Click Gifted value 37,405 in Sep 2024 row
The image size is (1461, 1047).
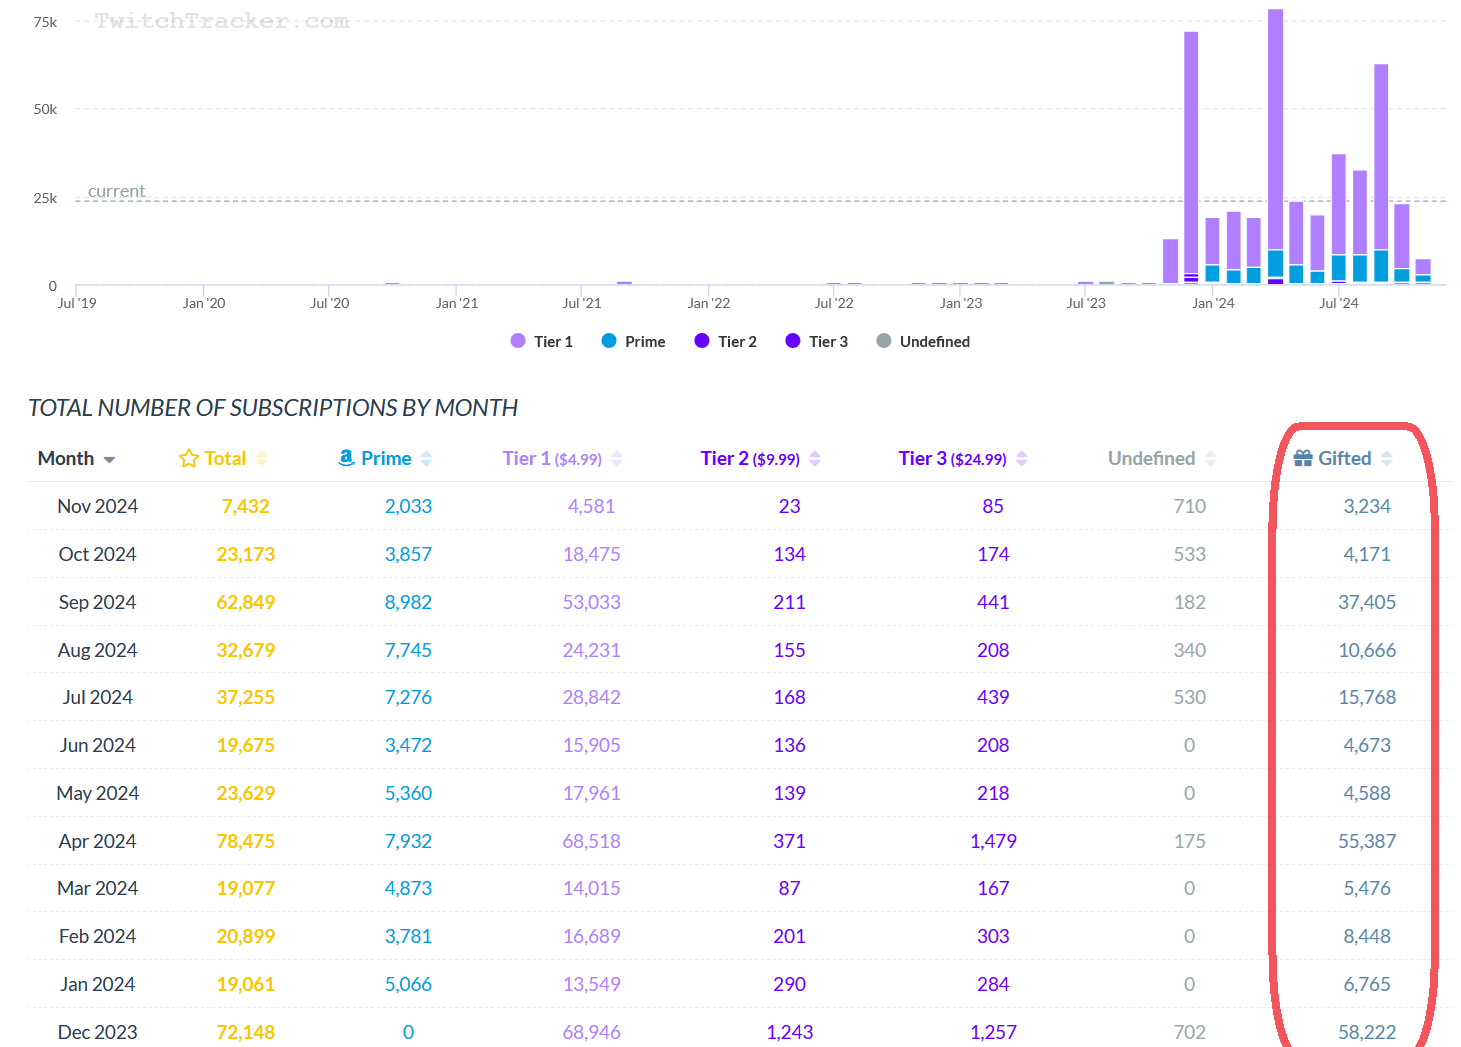(1367, 602)
